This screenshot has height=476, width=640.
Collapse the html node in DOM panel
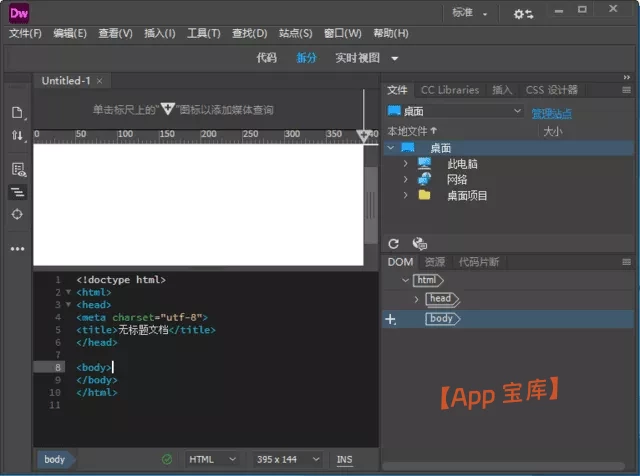[405, 280]
